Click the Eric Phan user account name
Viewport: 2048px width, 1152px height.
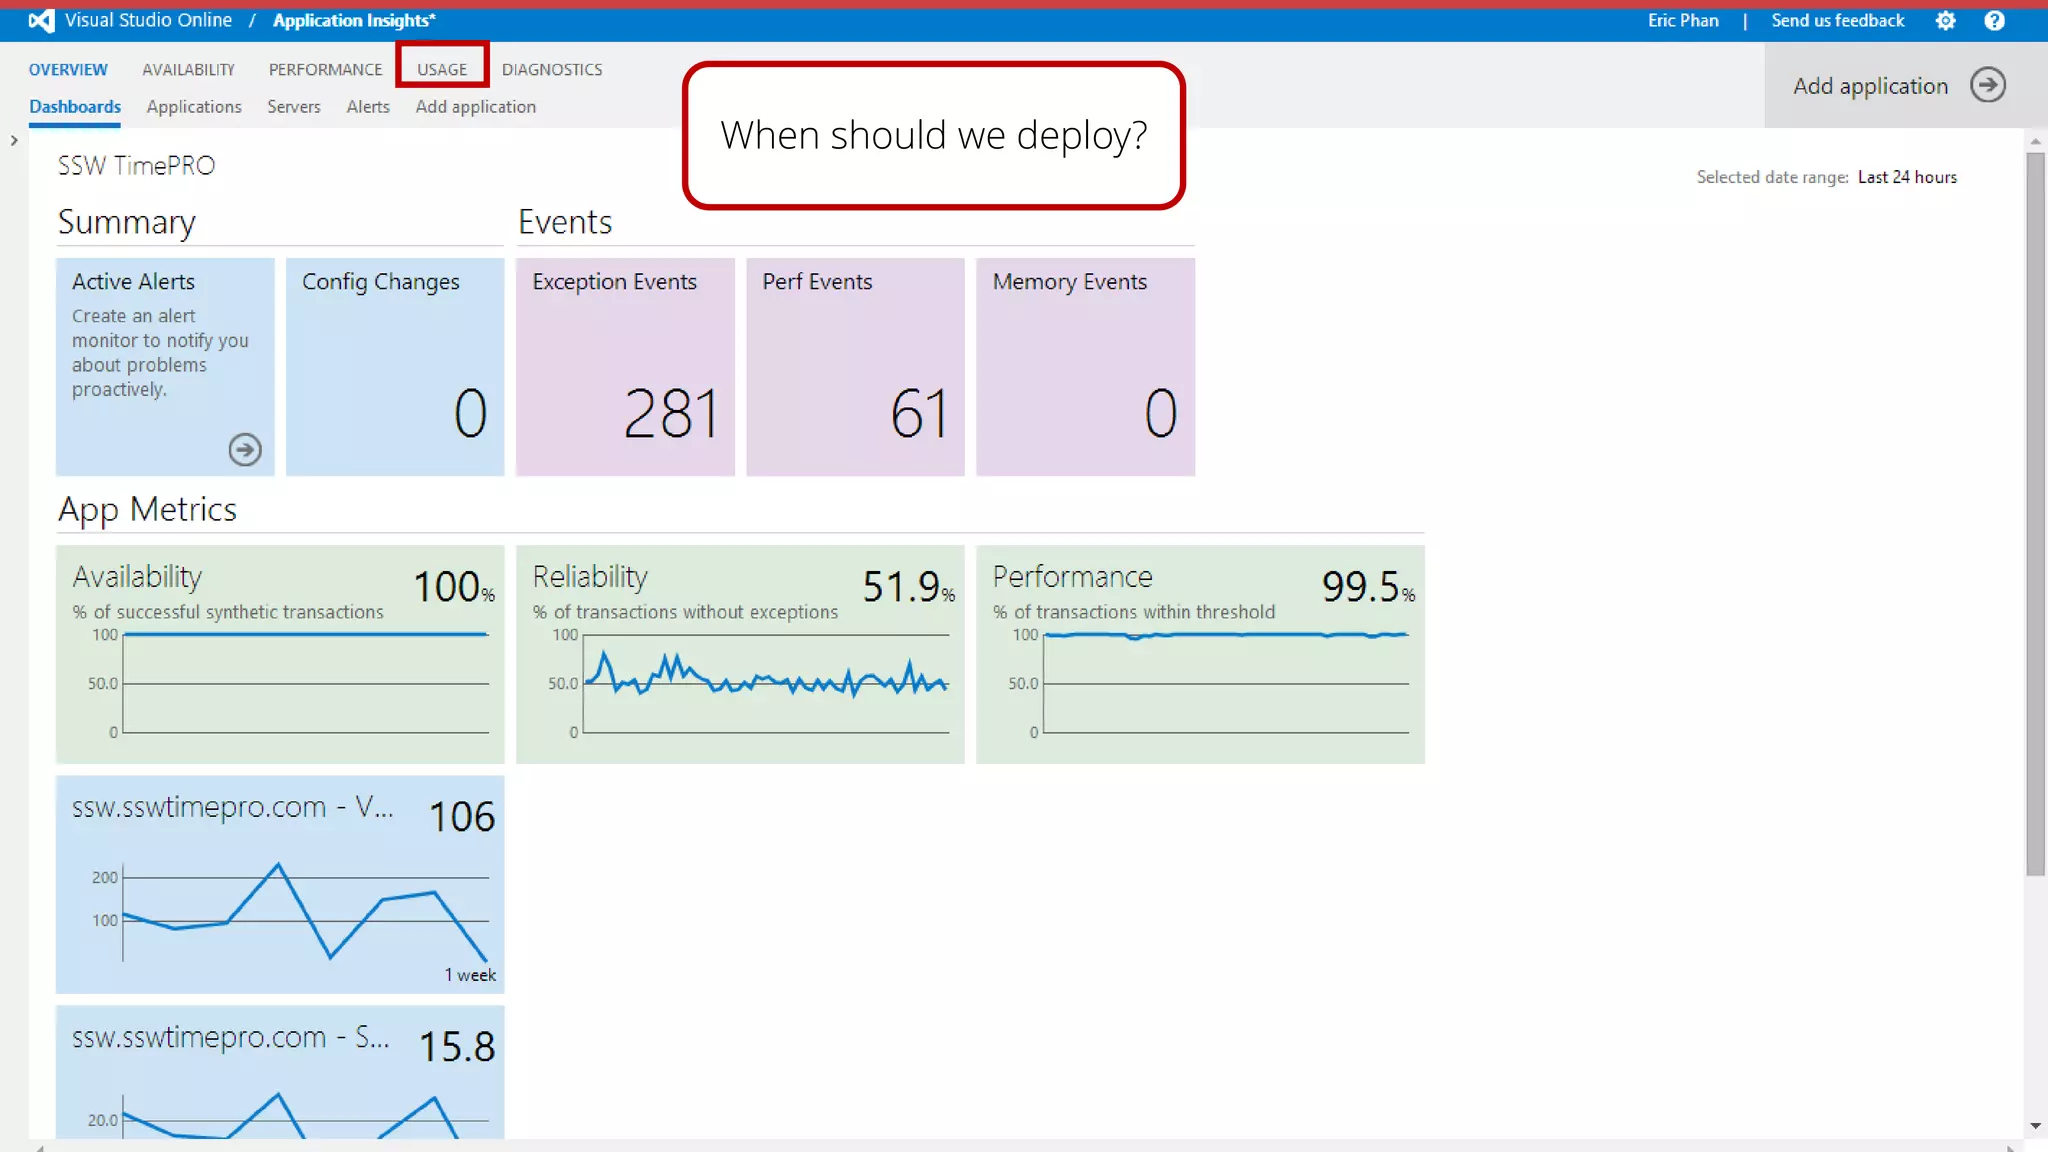tap(1683, 21)
